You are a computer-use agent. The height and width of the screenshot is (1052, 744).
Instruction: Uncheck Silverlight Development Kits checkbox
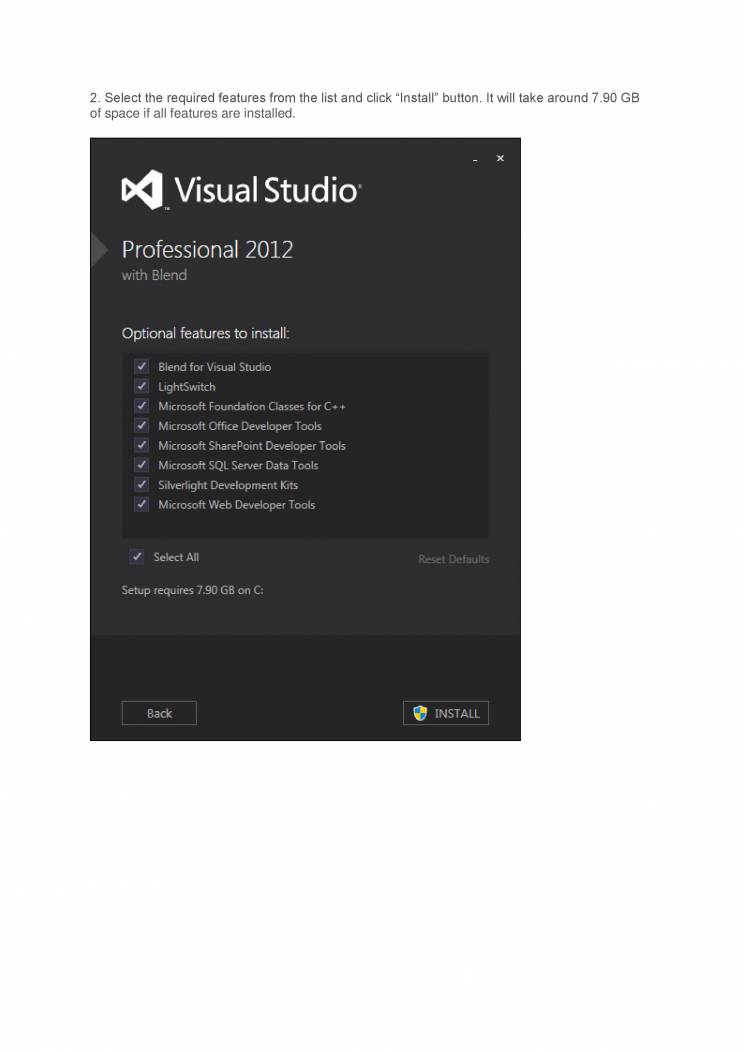142,484
